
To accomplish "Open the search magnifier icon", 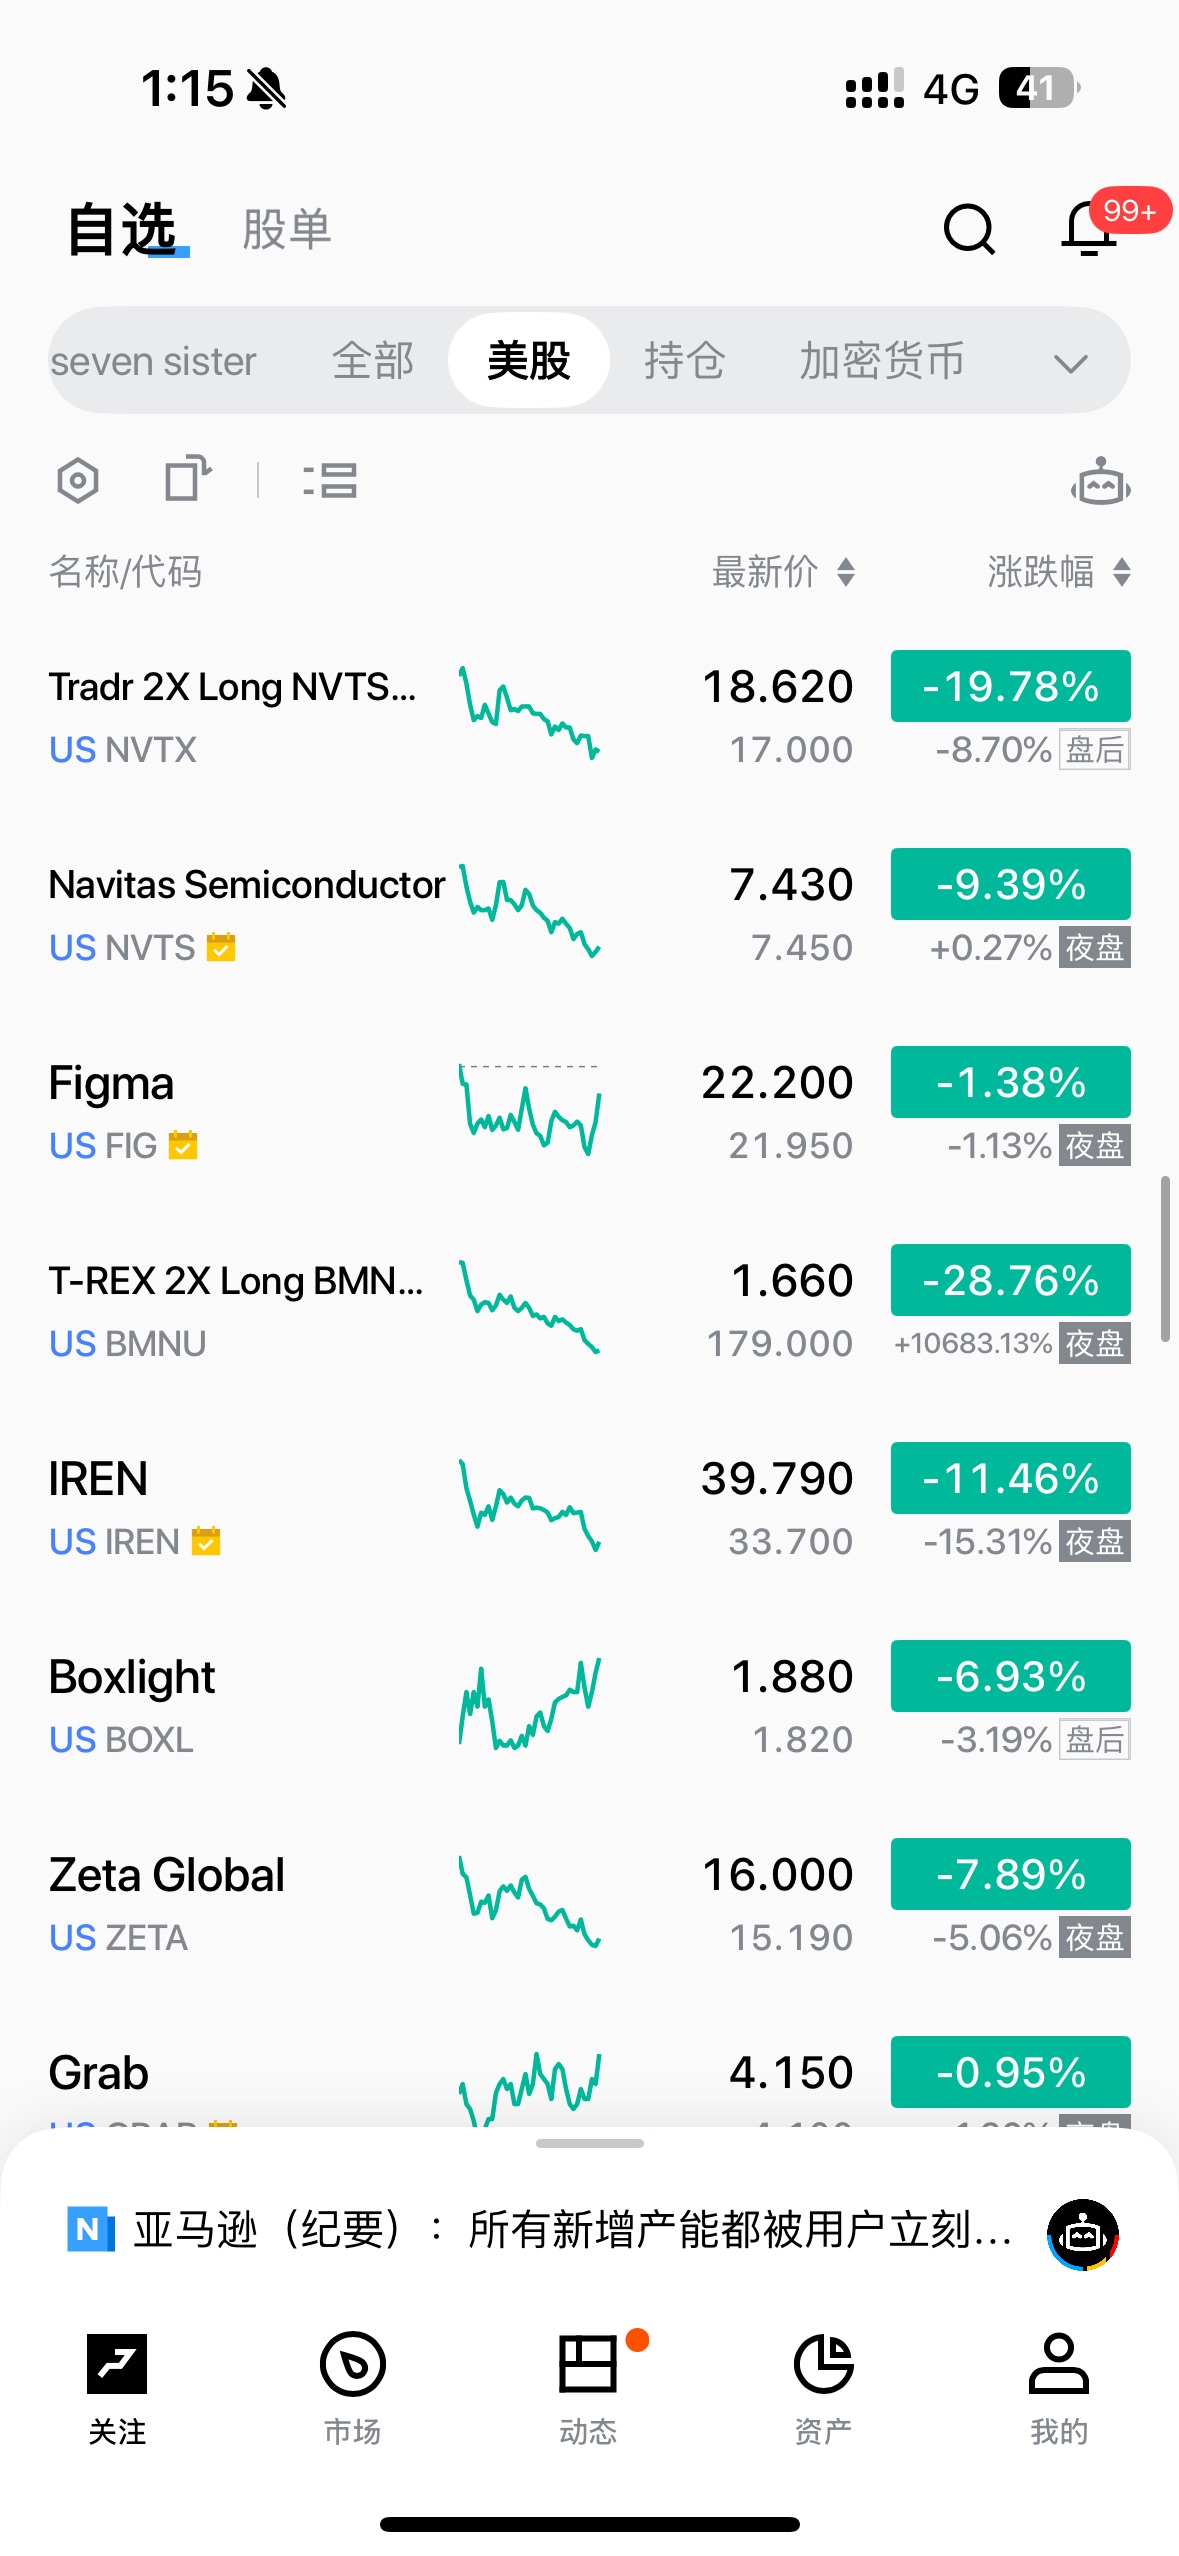I will pos(968,230).
